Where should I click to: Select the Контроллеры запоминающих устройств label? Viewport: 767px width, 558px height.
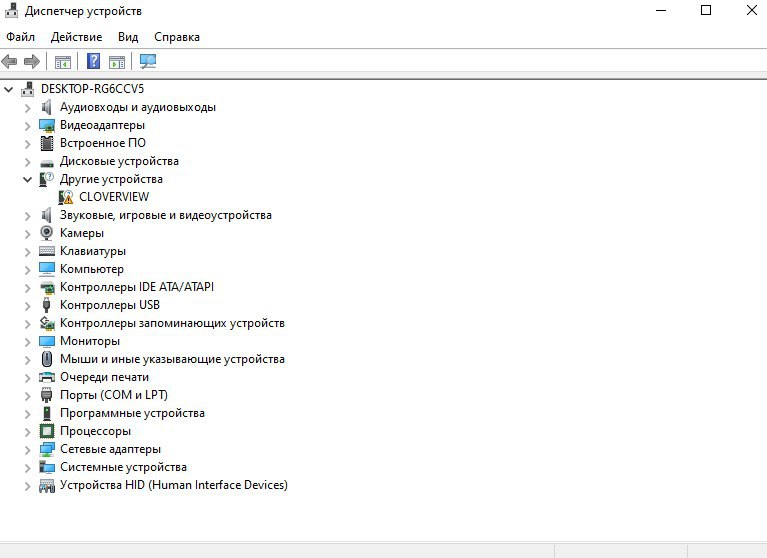[x=172, y=323]
